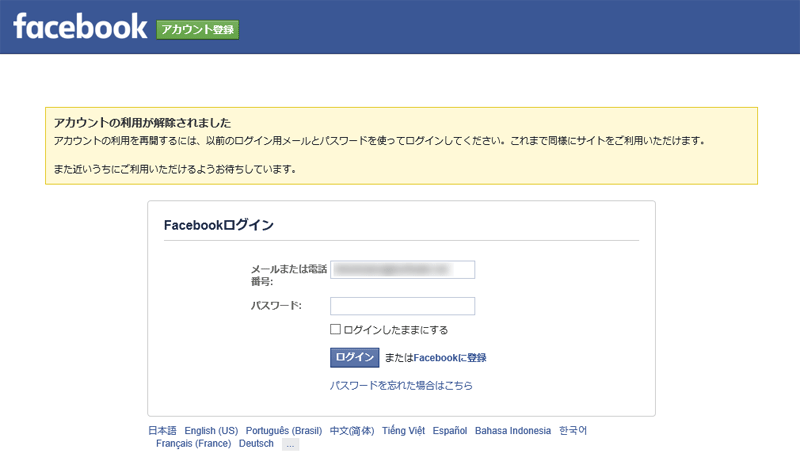
Task: Open the Facebookに登録 link
Action: click(x=449, y=358)
